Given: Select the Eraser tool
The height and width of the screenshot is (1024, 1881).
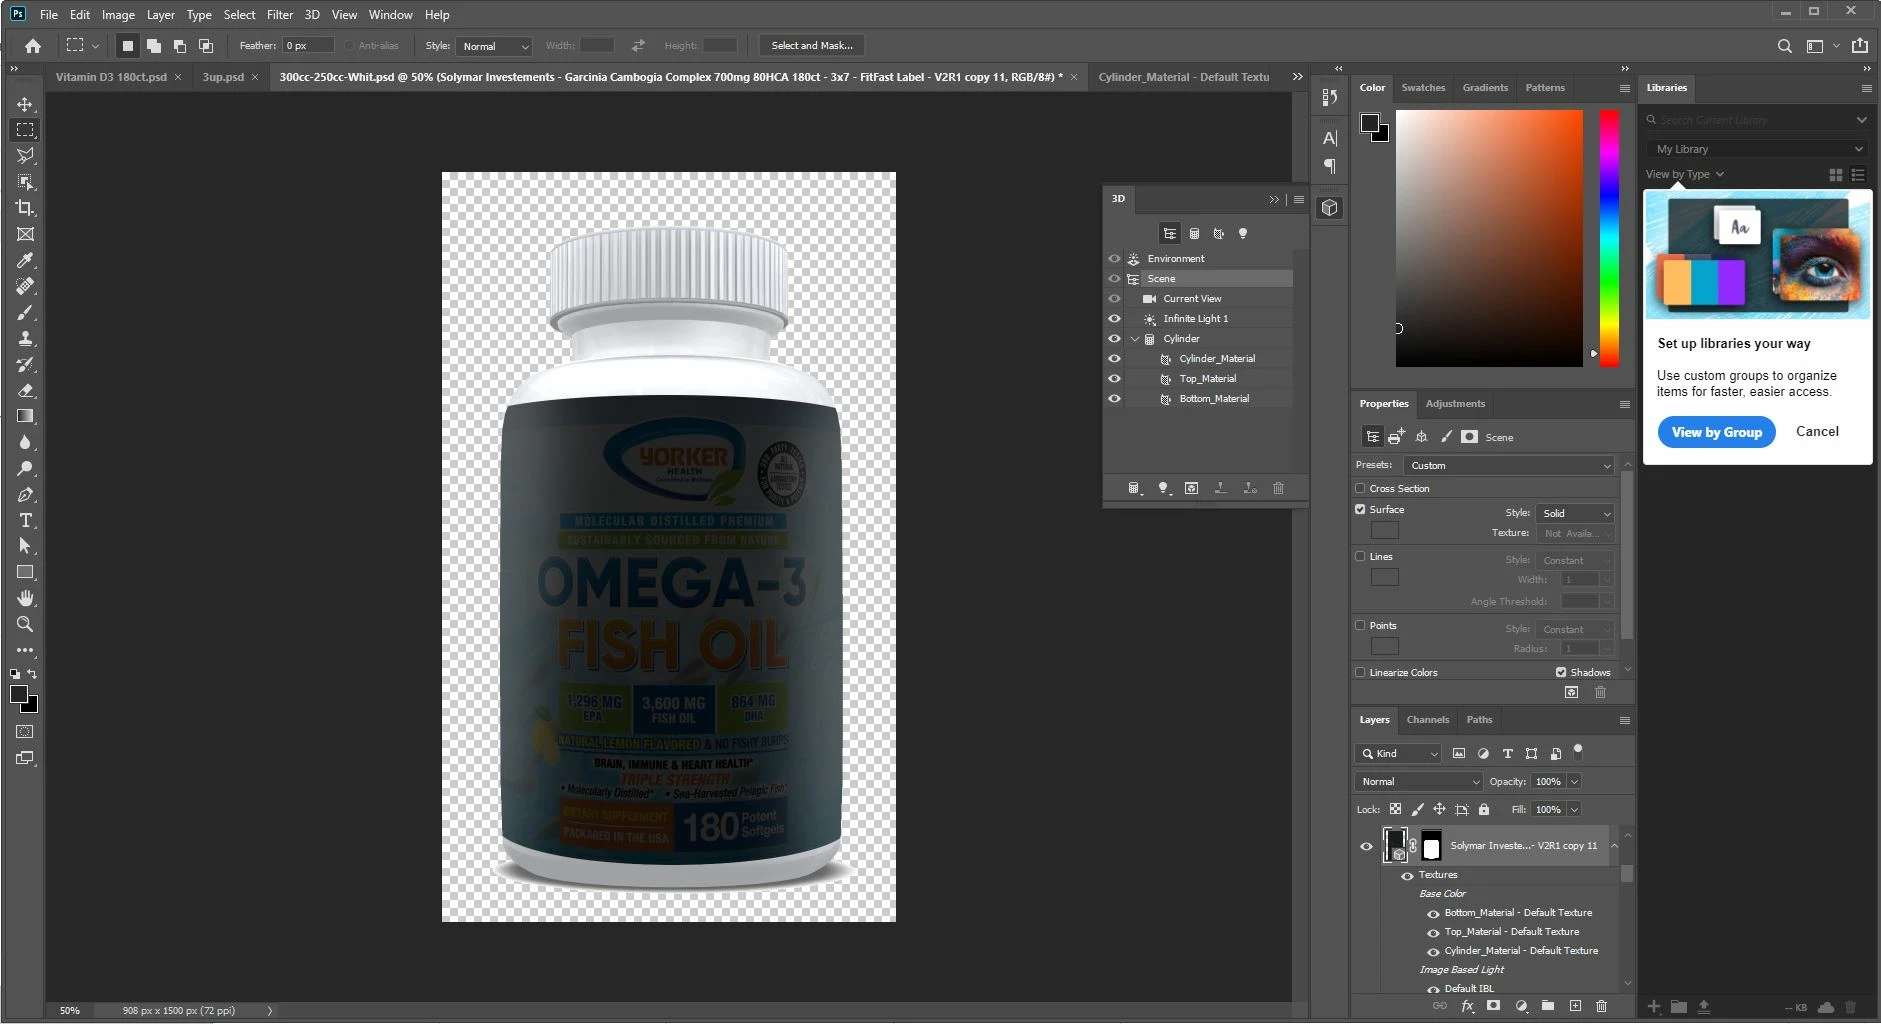Looking at the screenshot, I should tap(25, 390).
